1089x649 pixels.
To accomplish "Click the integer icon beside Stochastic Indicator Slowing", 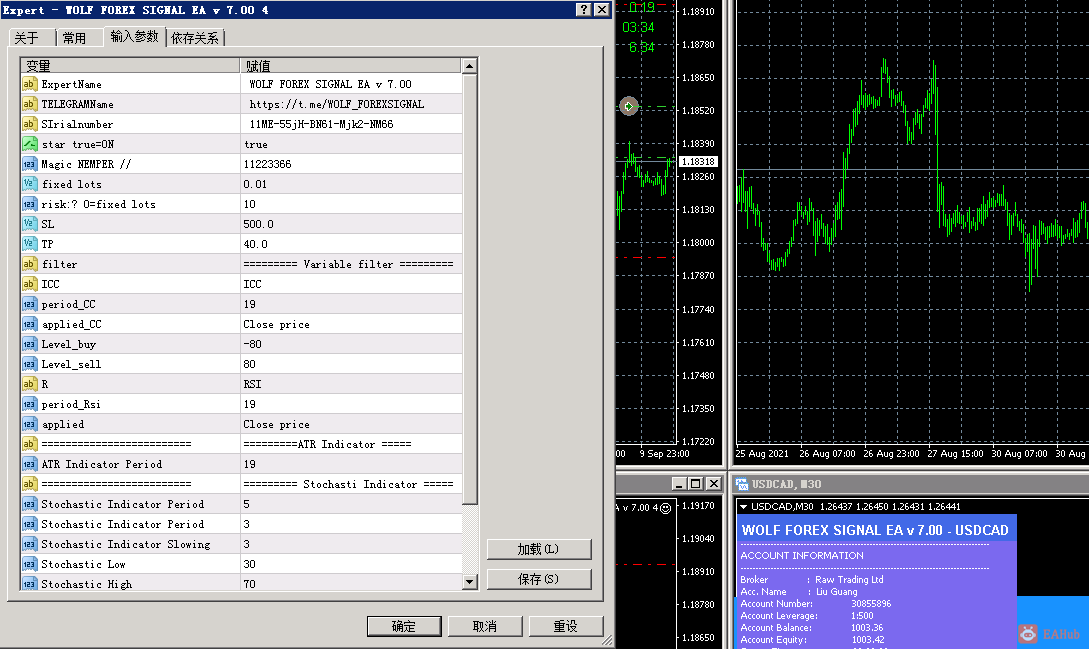I will pos(29,544).
